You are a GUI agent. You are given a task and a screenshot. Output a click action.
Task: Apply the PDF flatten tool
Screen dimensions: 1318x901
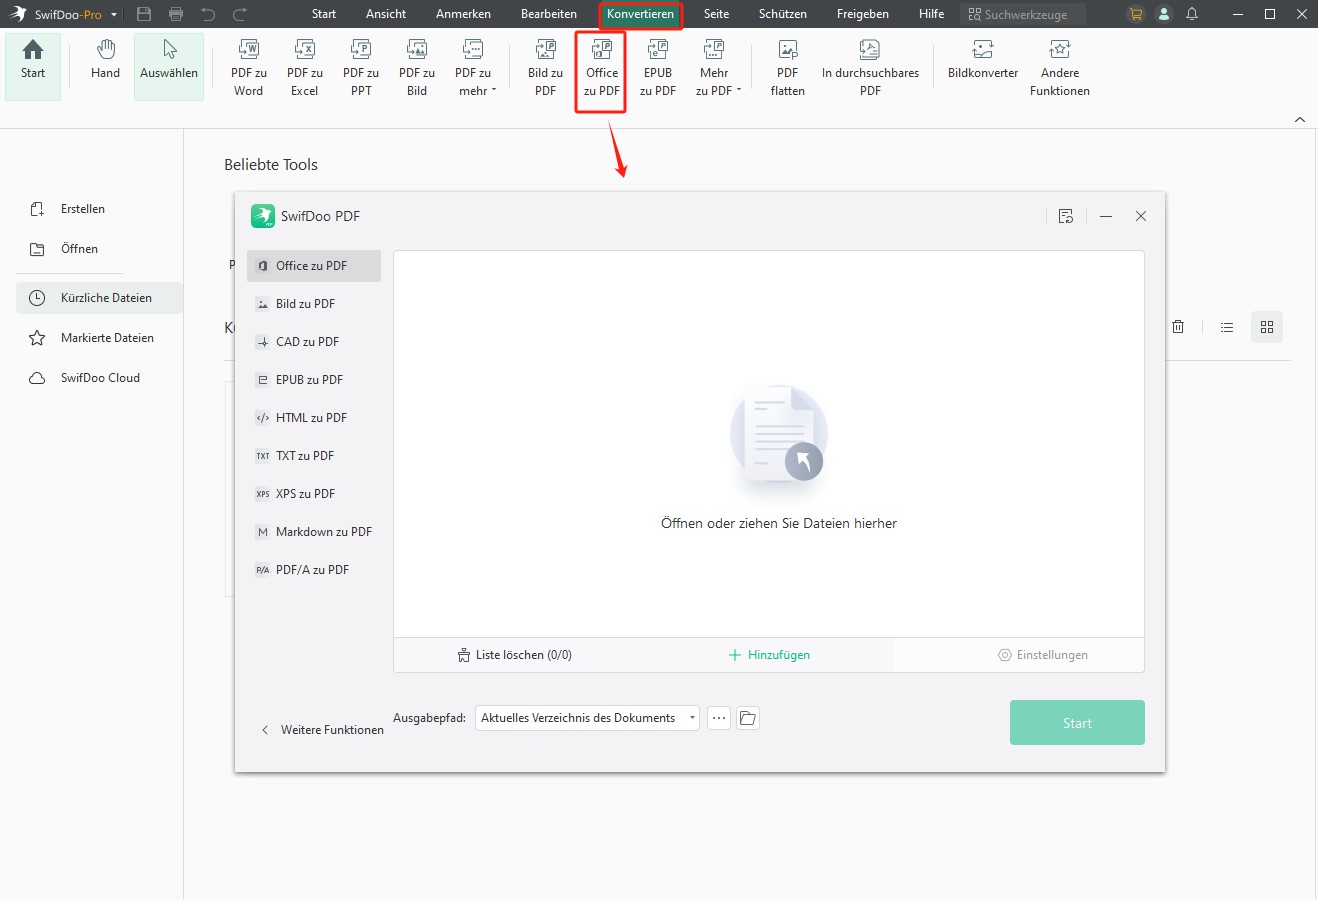[x=788, y=68]
